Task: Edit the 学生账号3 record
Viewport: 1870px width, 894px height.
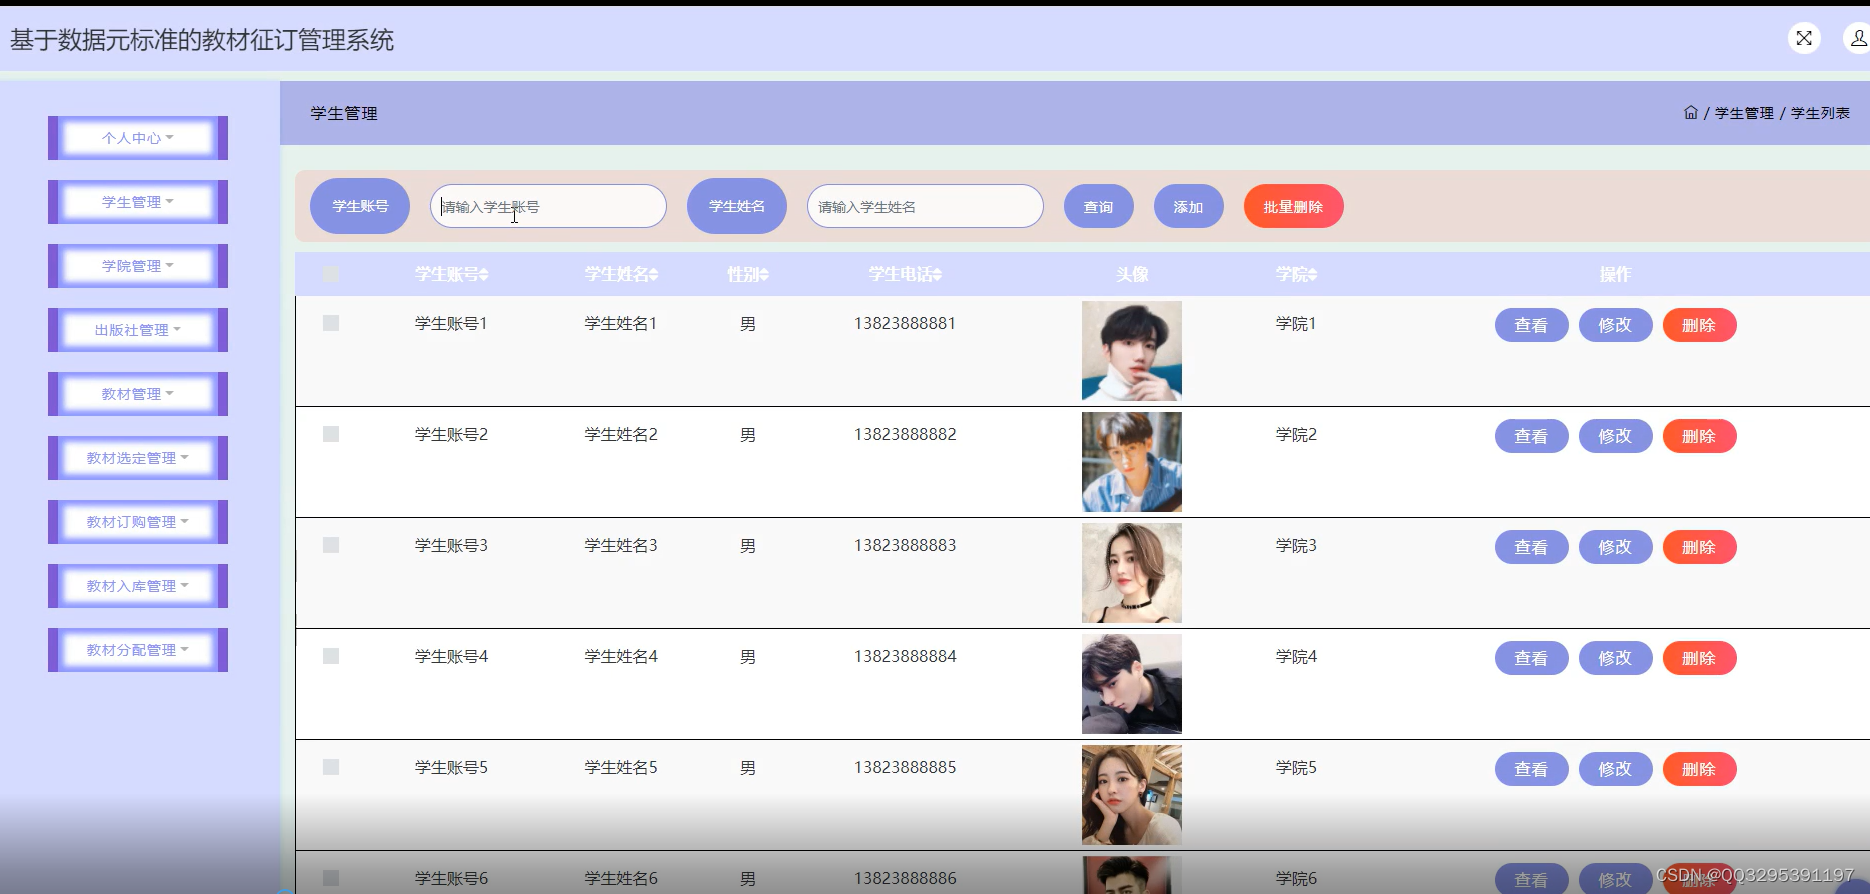Action: pos(1615,547)
